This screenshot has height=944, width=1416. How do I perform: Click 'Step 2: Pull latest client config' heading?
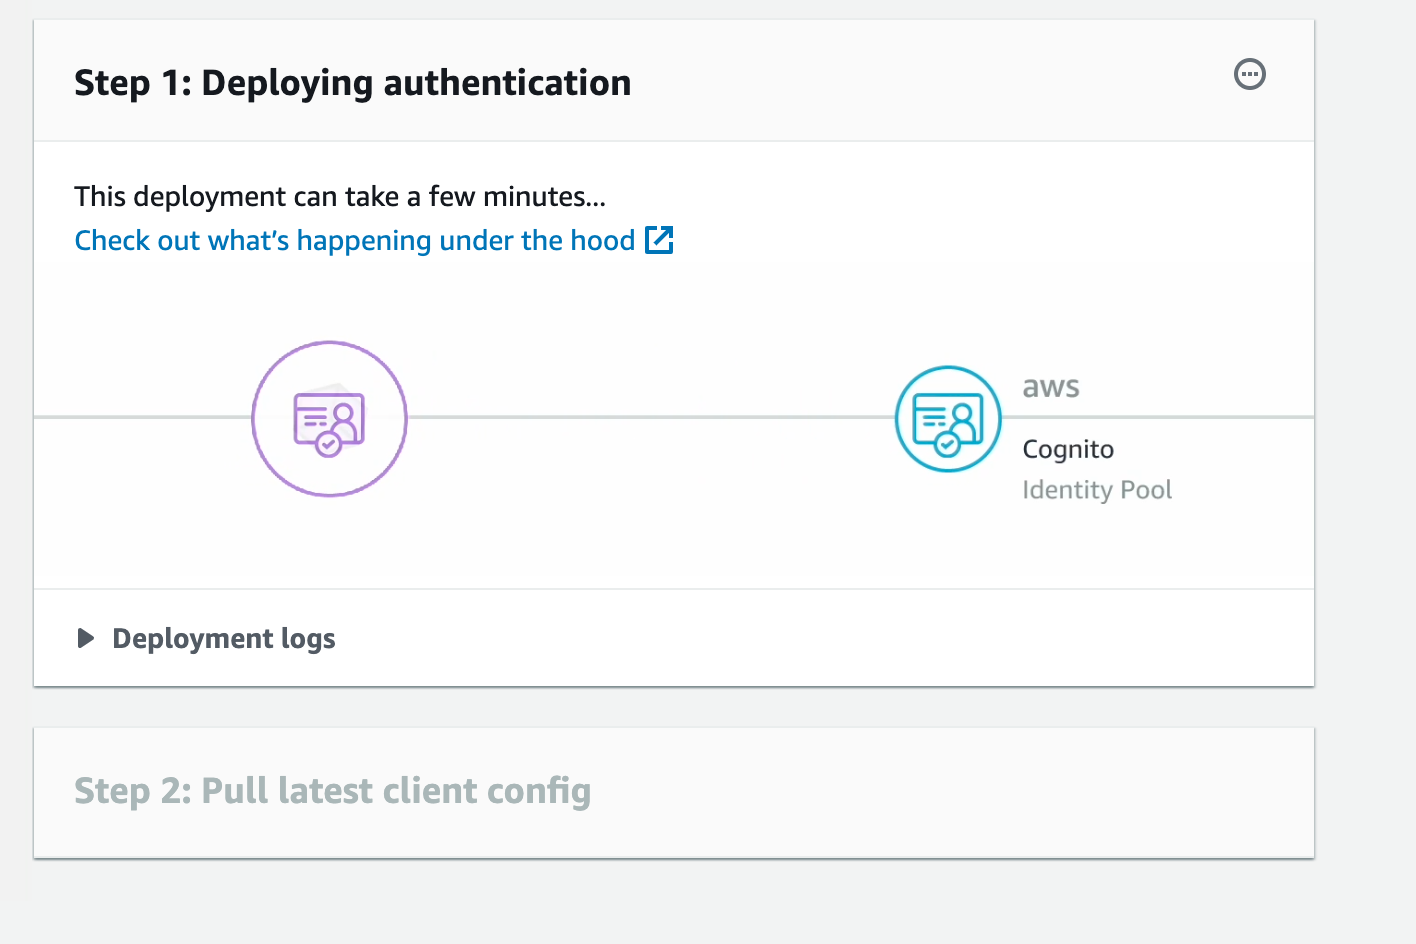pyautogui.click(x=333, y=791)
